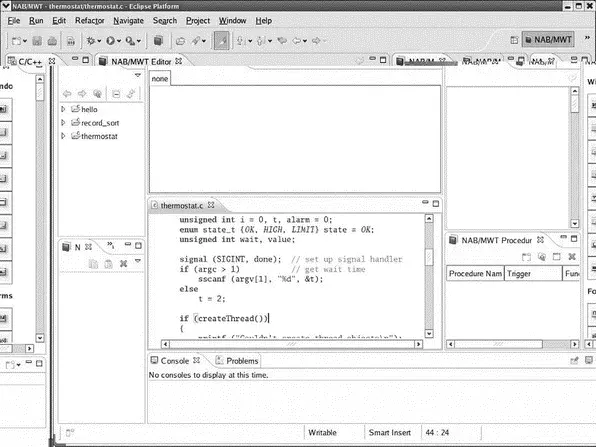Click the Procedure Nam column header

pyautogui.click(x=475, y=274)
